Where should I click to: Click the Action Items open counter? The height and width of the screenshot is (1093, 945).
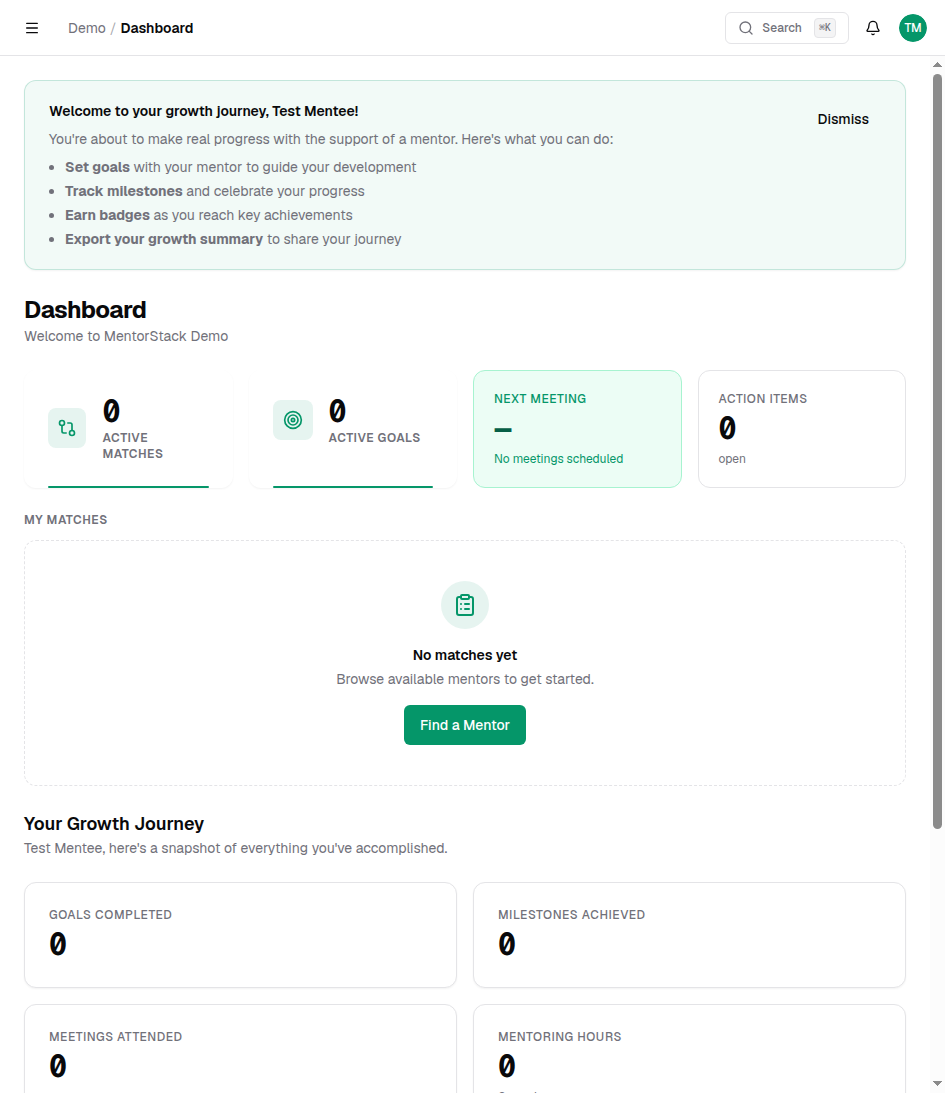728,428
